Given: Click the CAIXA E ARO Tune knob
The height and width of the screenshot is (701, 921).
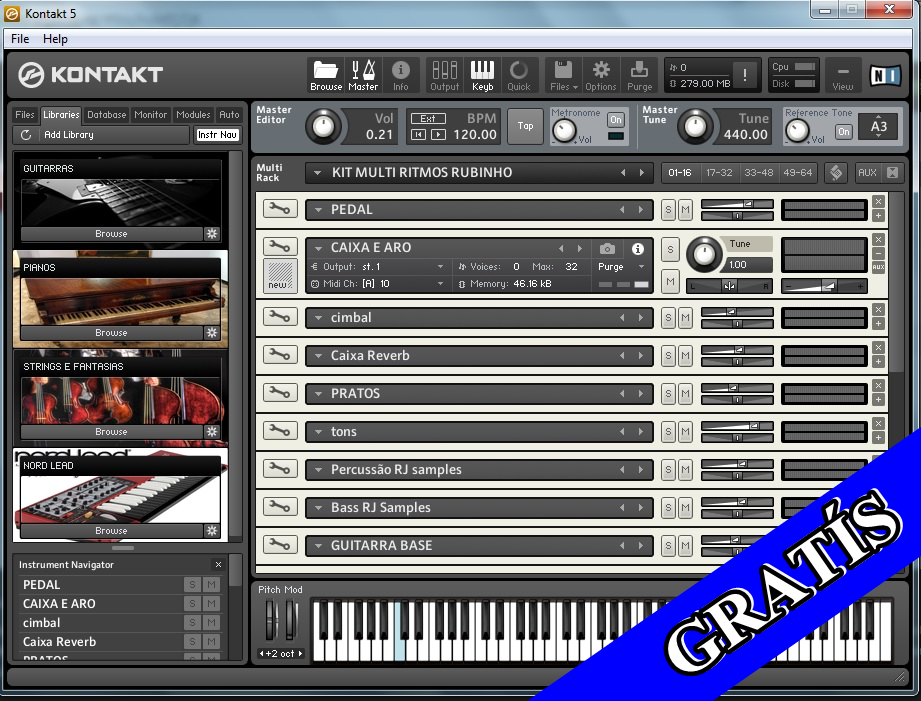Looking at the screenshot, I should click(704, 253).
